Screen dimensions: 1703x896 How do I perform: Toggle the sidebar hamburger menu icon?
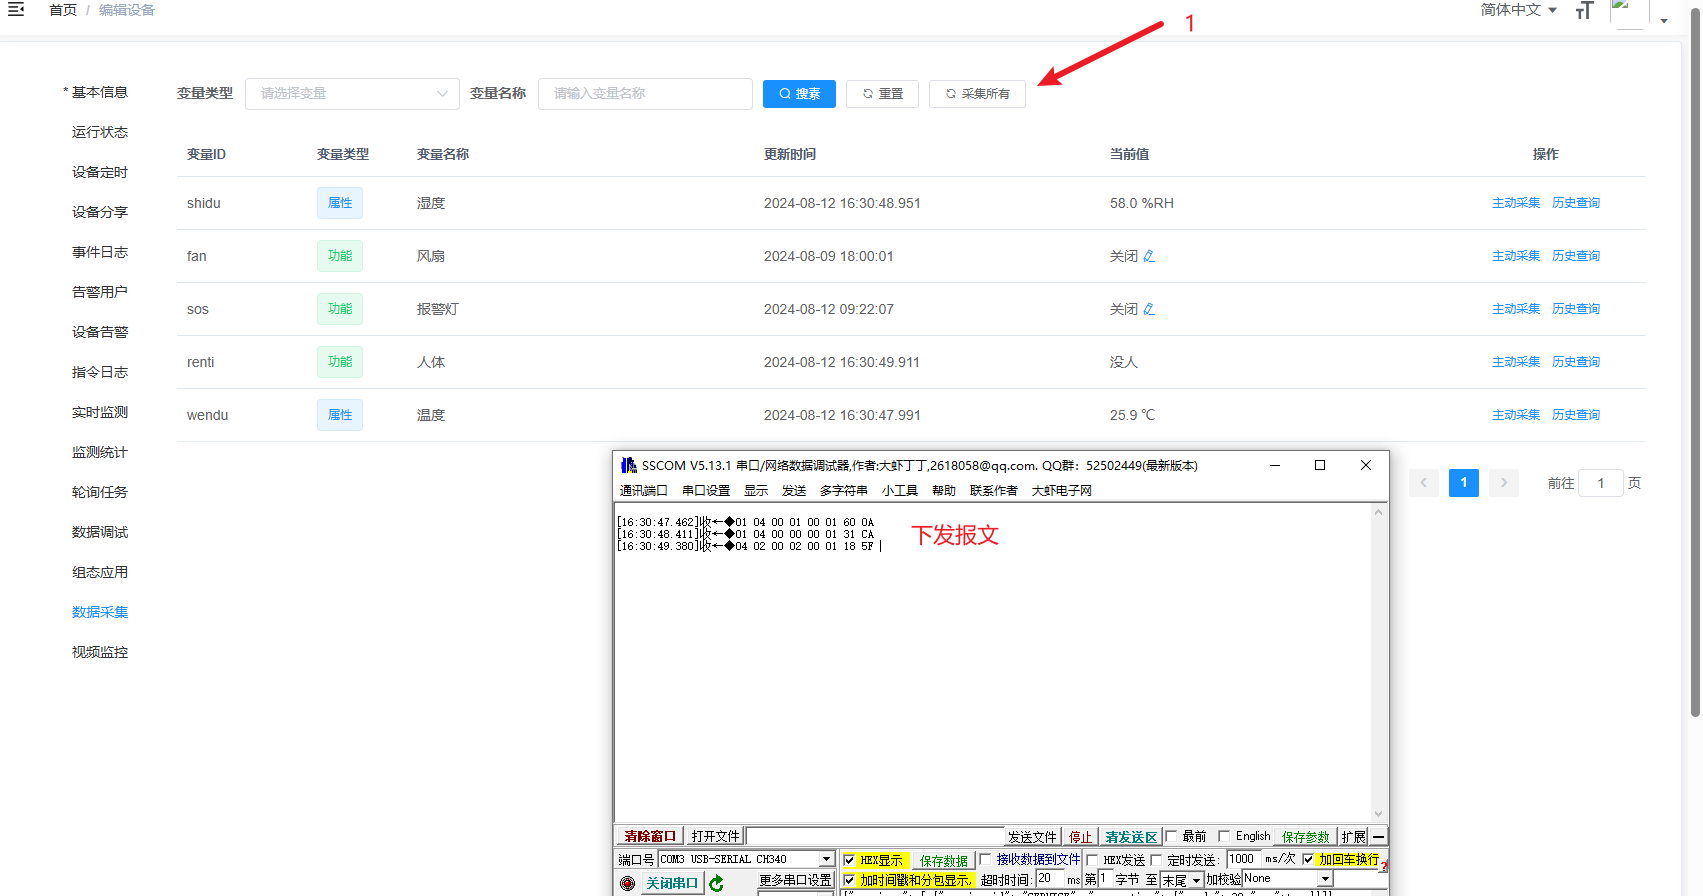pos(16,9)
